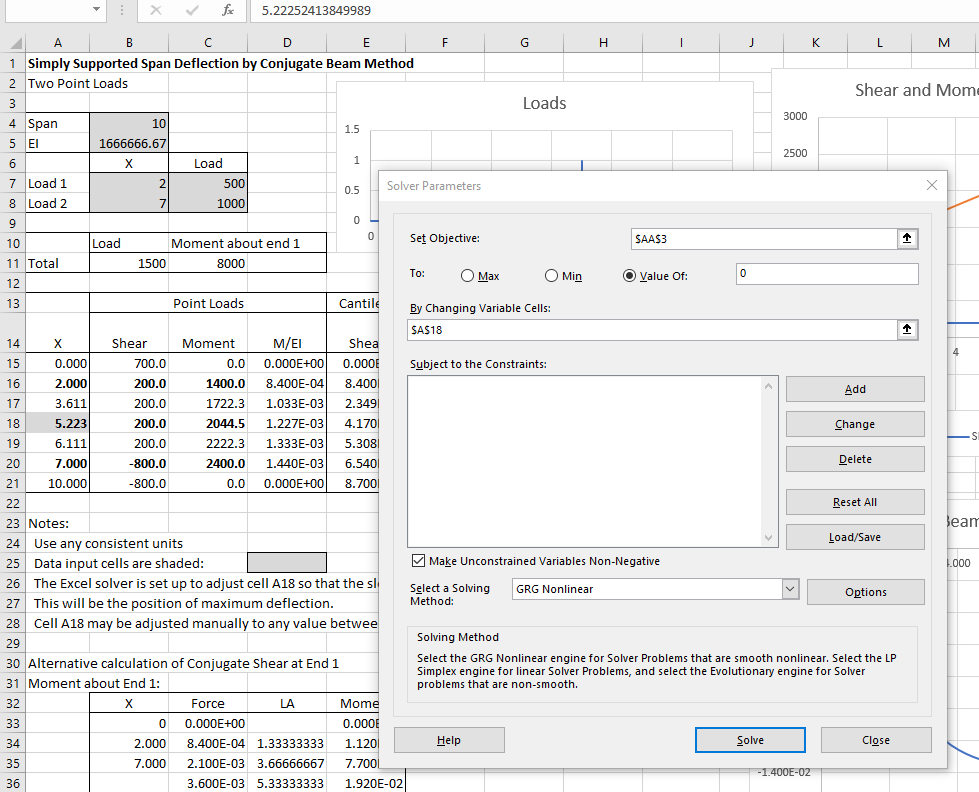The image size is (979, 792).
Task: Close the Solver Parameters dialog with X
Action: click(x=932, y=185)
